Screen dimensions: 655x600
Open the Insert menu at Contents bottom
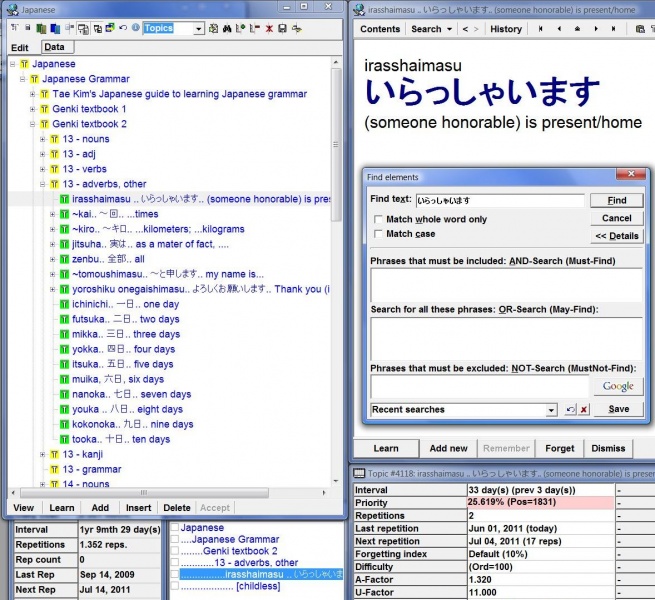pyautogui.click(x=138, y=508)
